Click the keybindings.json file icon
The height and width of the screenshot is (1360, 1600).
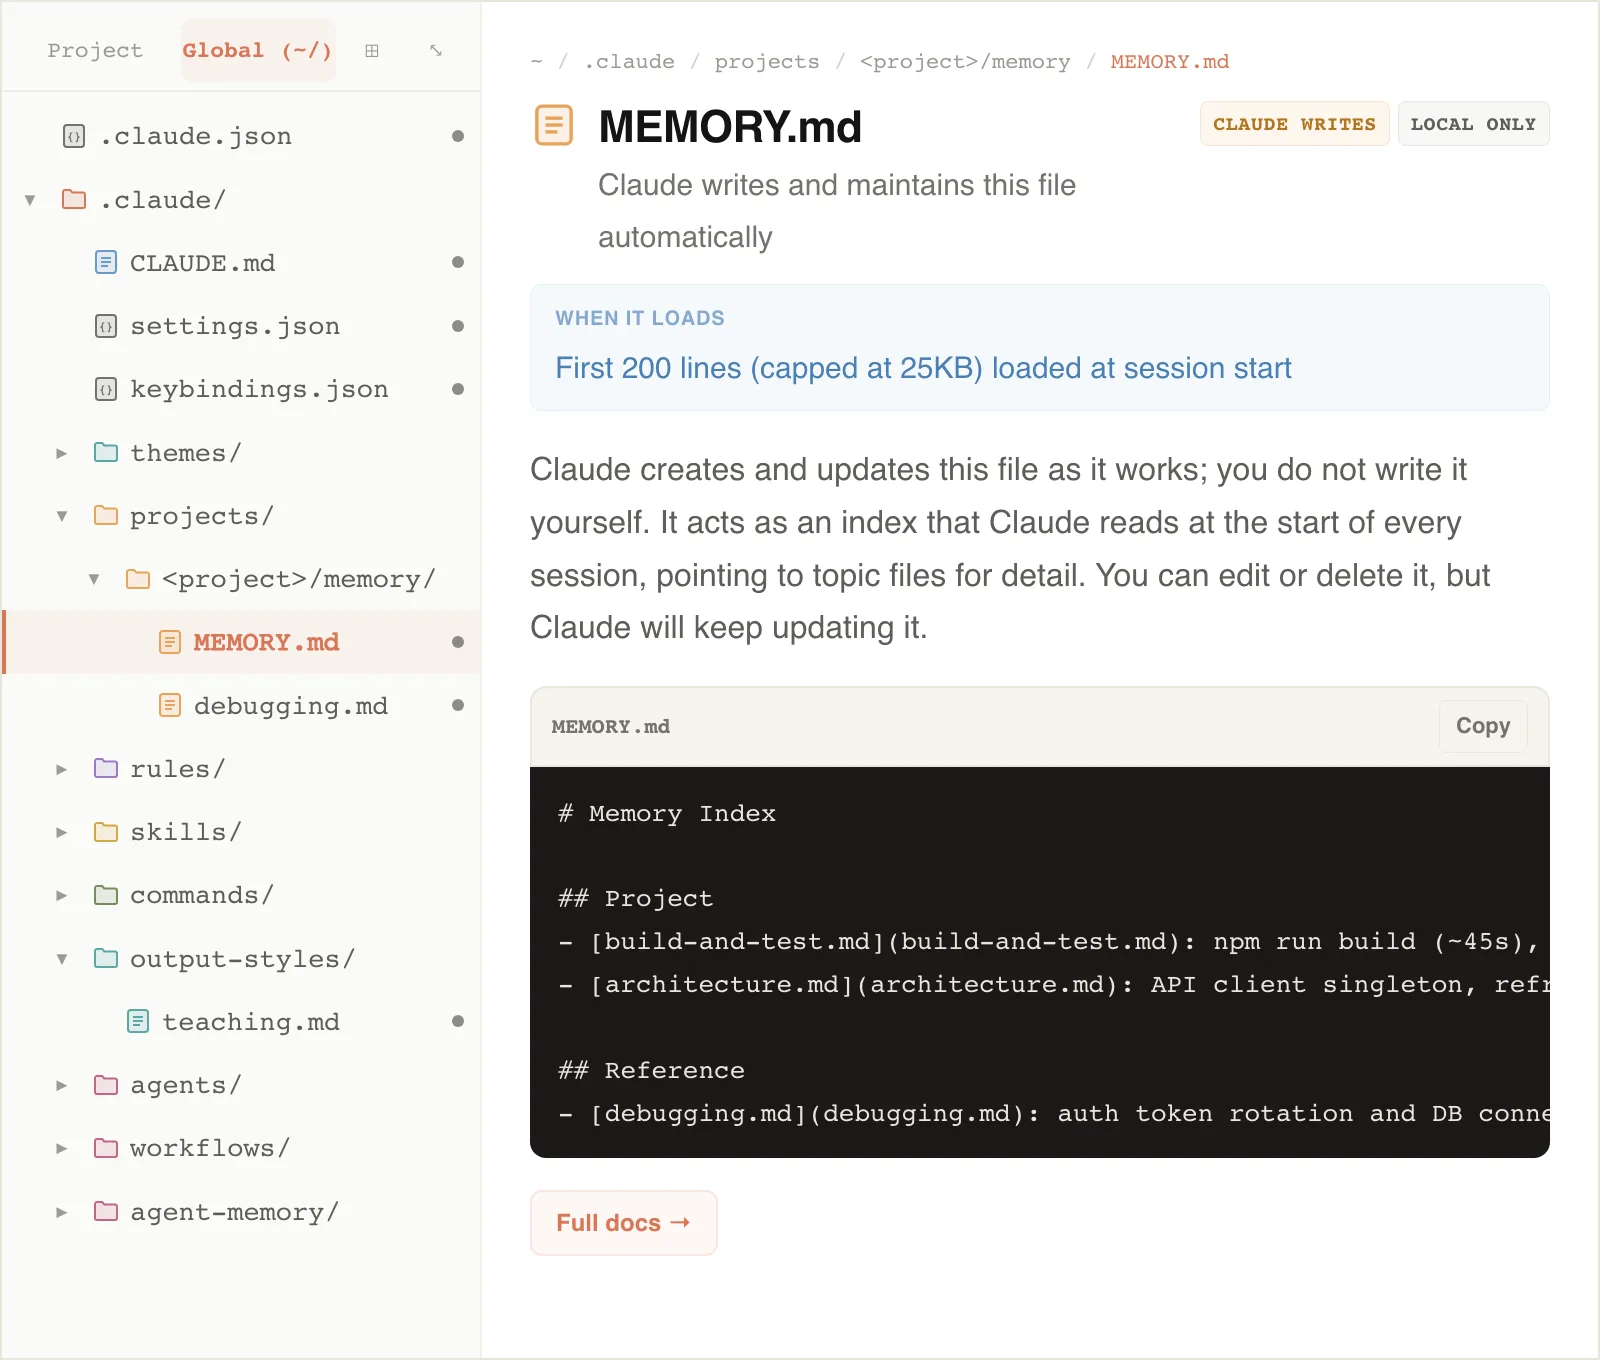click(106, 389)
